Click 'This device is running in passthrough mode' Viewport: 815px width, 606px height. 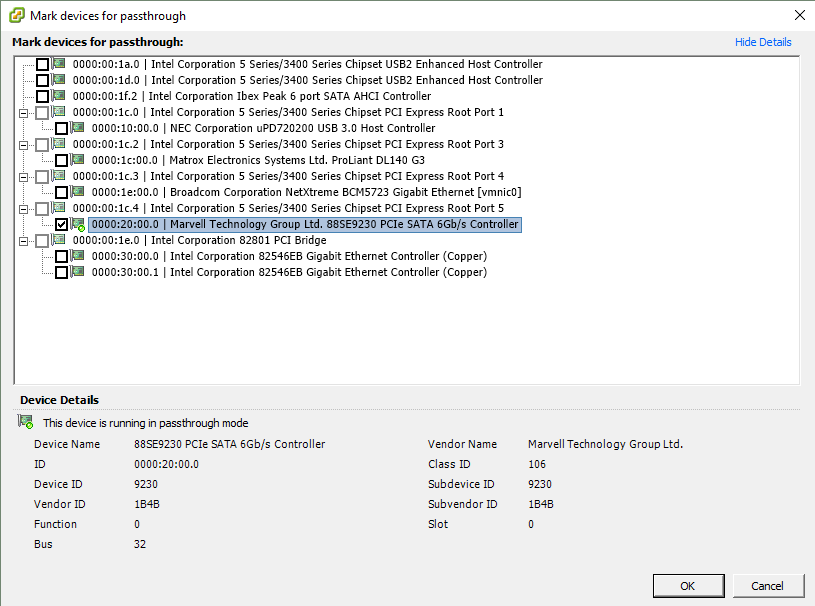pyautogui.click(x=146, y=423)
